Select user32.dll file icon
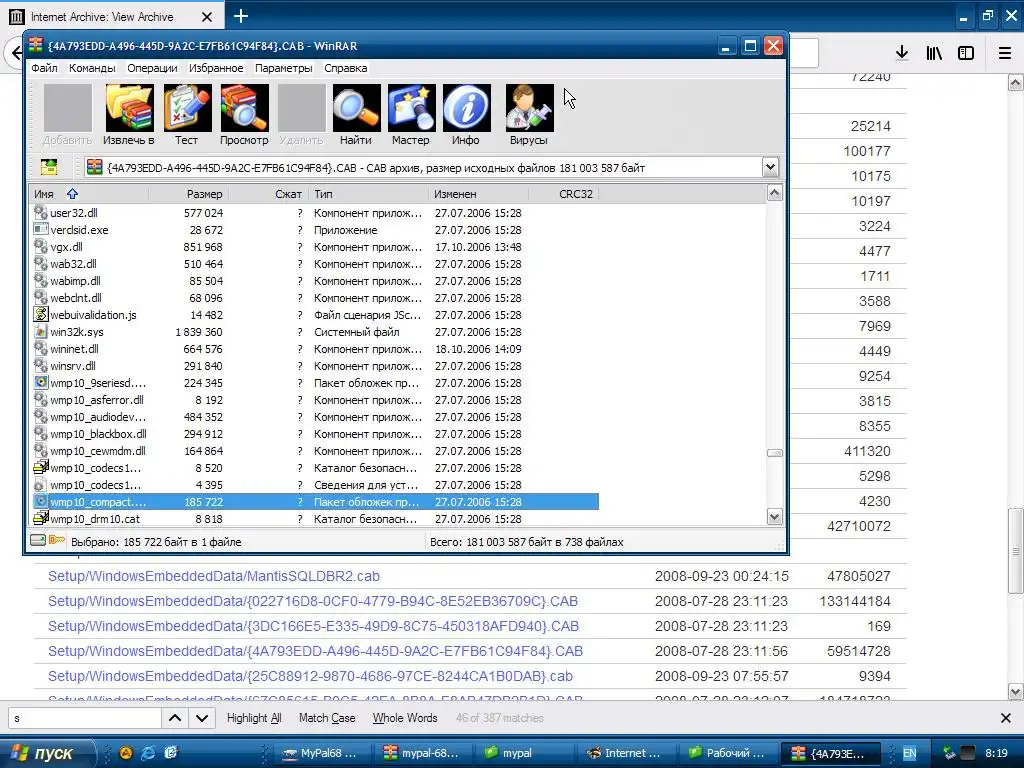Screen dimensions: 1024x768 tap(40, 212)
